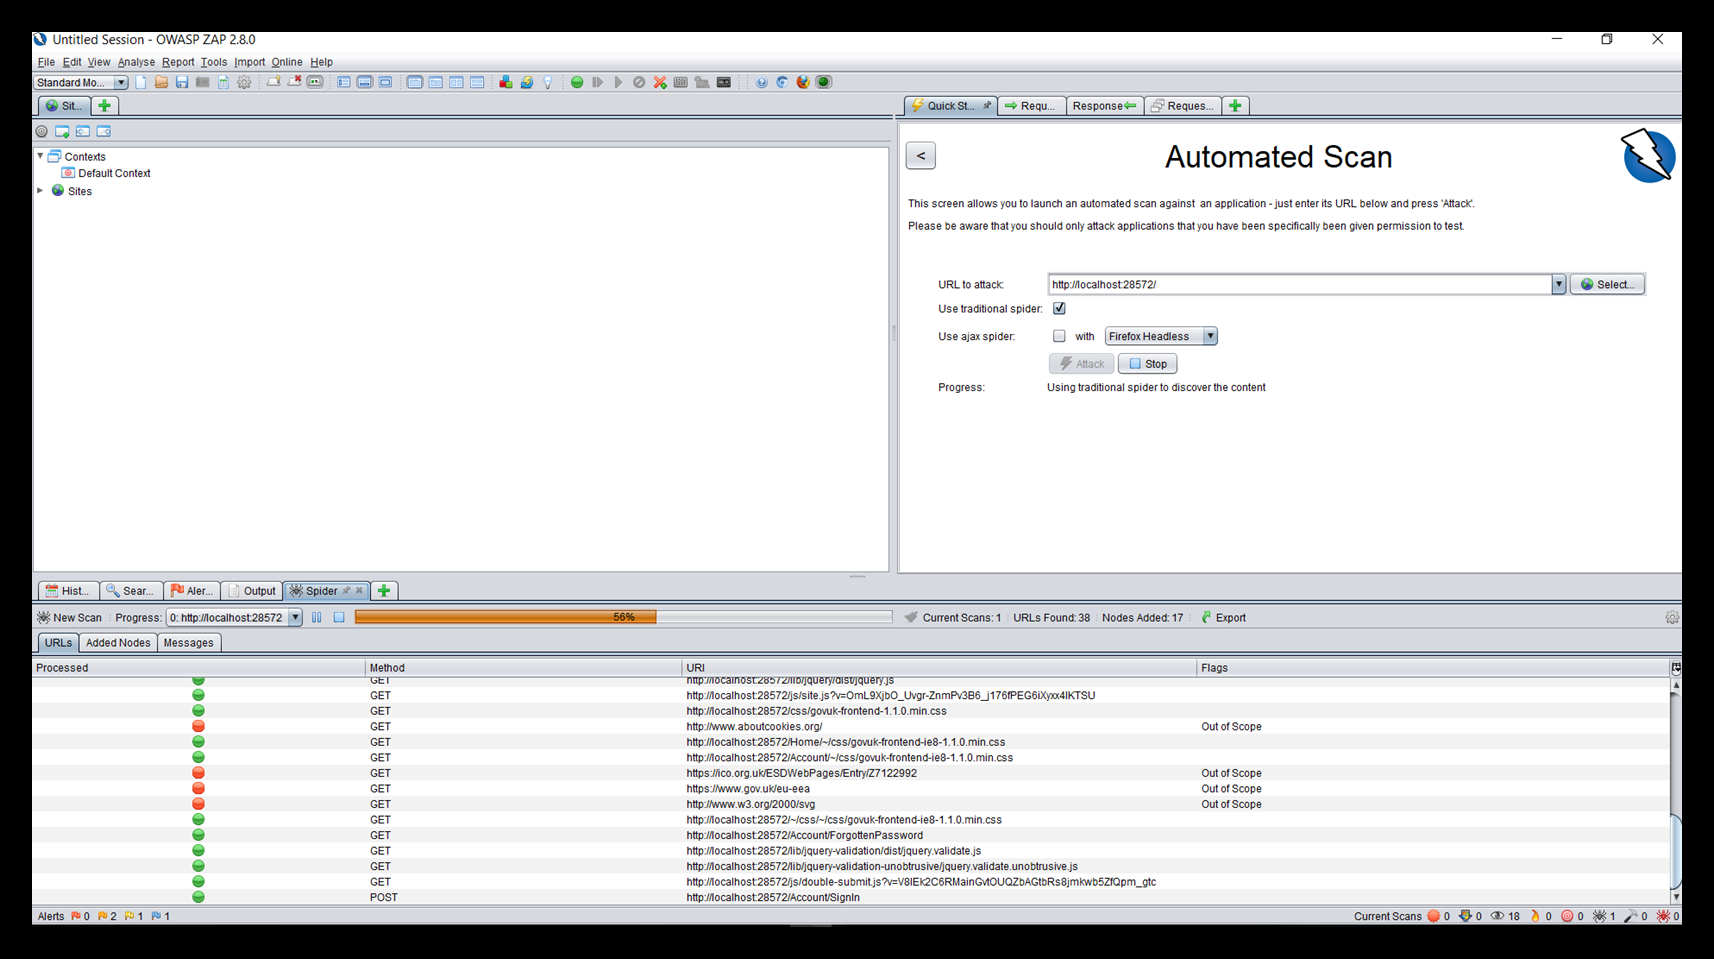
Task: Open the spider progress scan dropdown
Action: pyautogui.click(x=234, y=617)
